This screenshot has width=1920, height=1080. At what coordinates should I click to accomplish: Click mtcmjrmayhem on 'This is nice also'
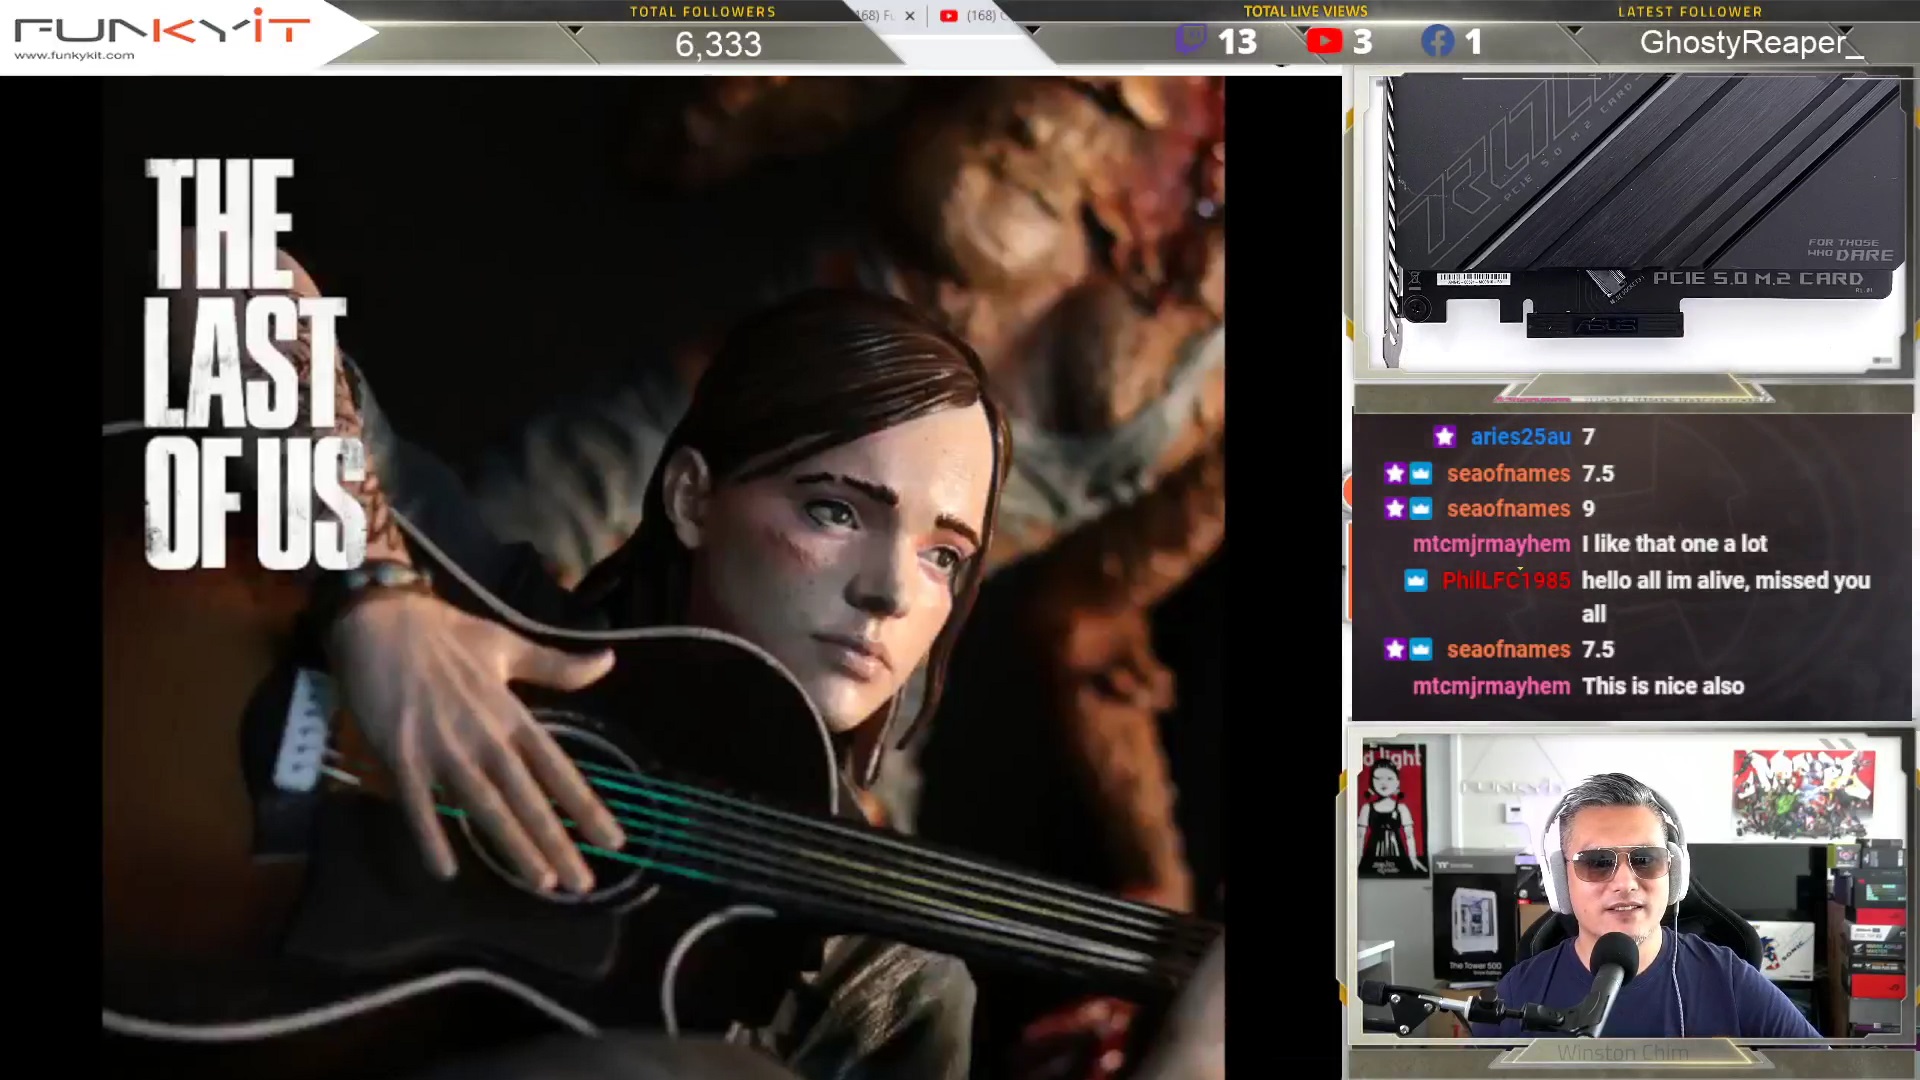pos(1491,687)
